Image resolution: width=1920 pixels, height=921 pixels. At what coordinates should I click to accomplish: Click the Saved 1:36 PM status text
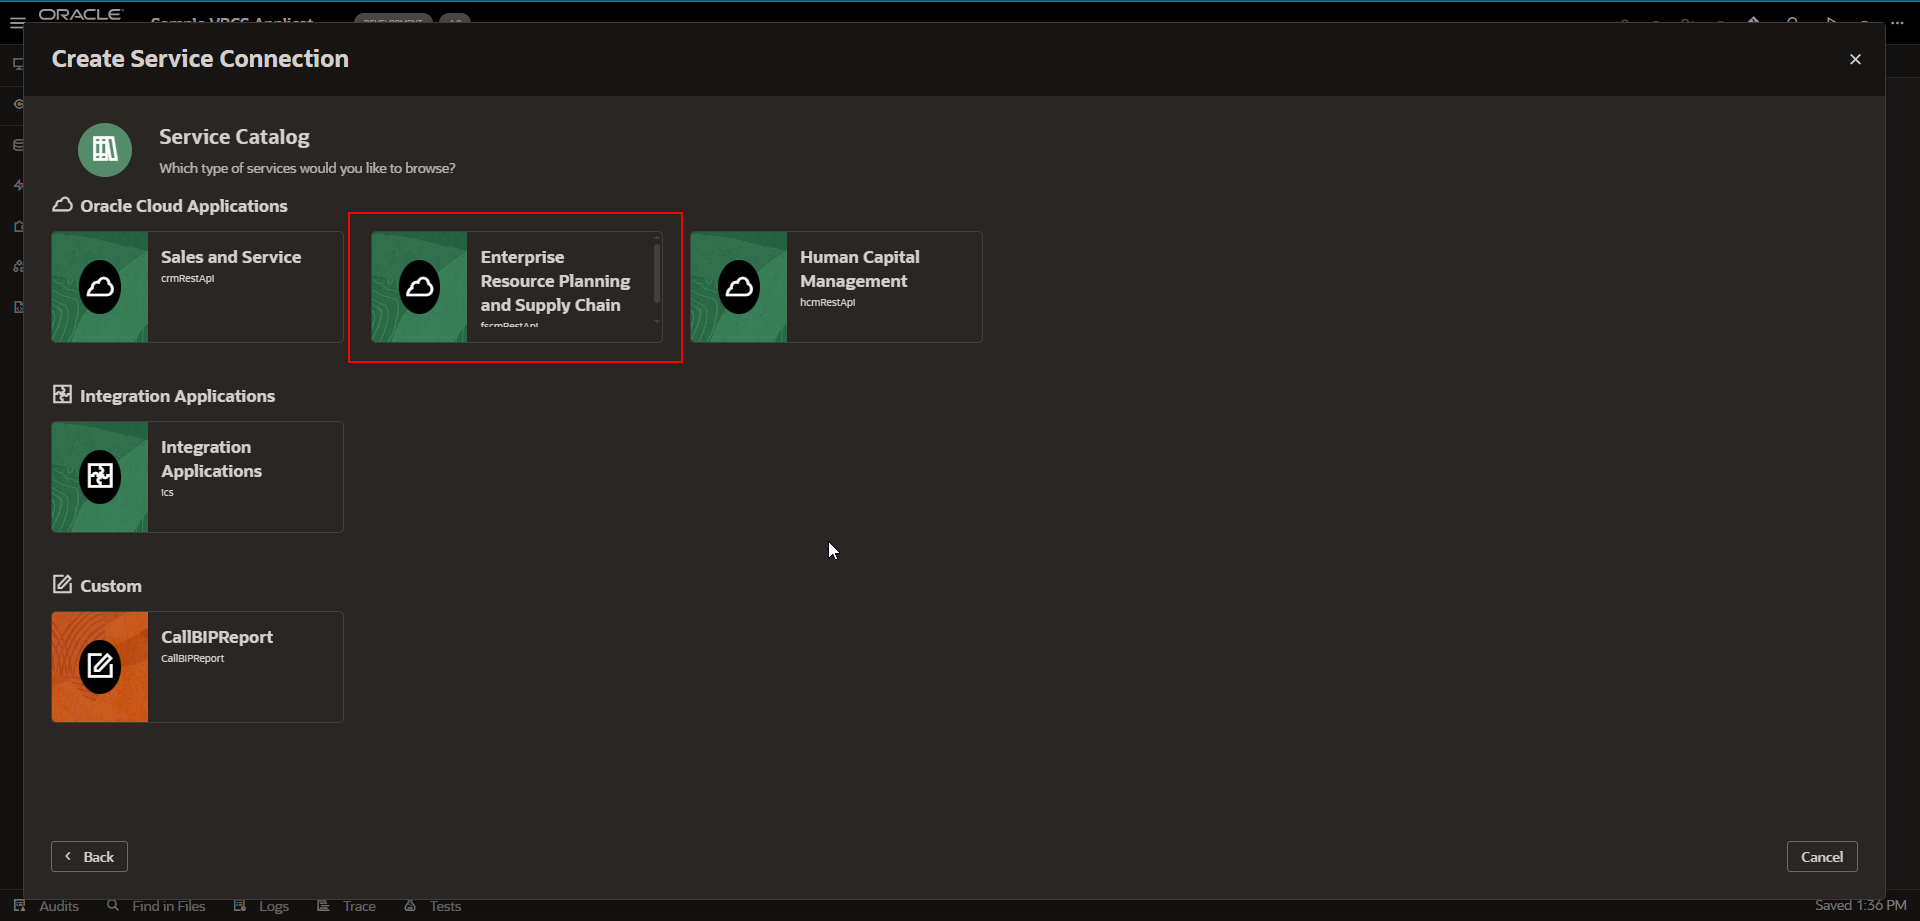pos(1861,906)
